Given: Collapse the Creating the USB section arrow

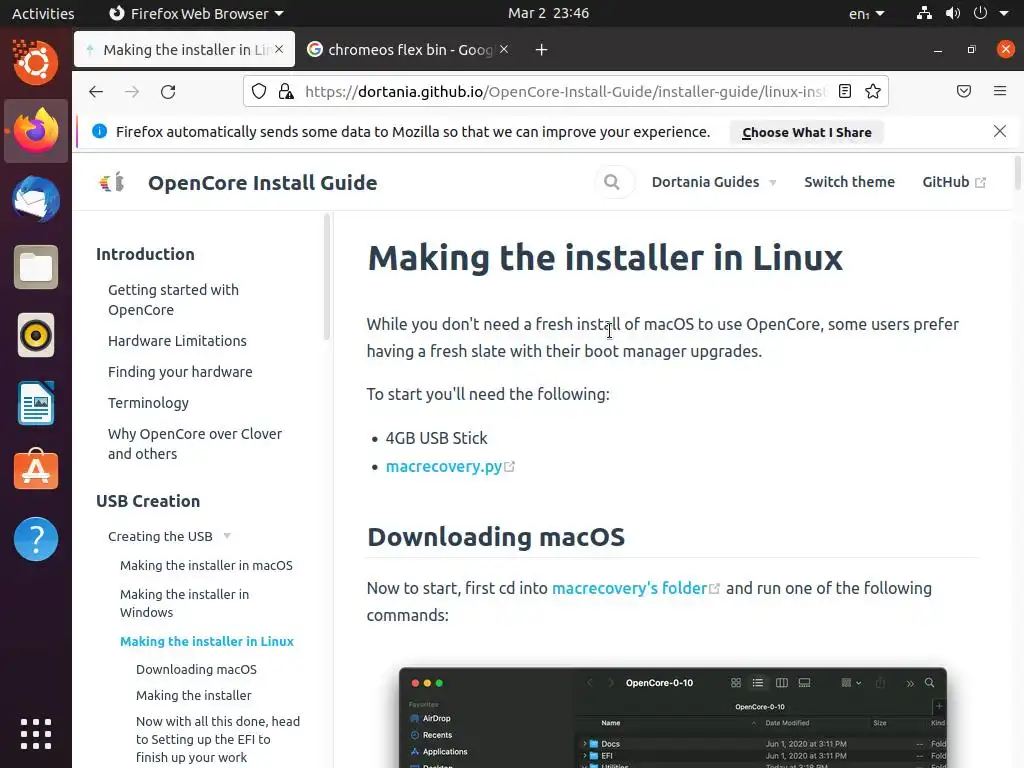Looking at the screenshot, I should [227, 536].
